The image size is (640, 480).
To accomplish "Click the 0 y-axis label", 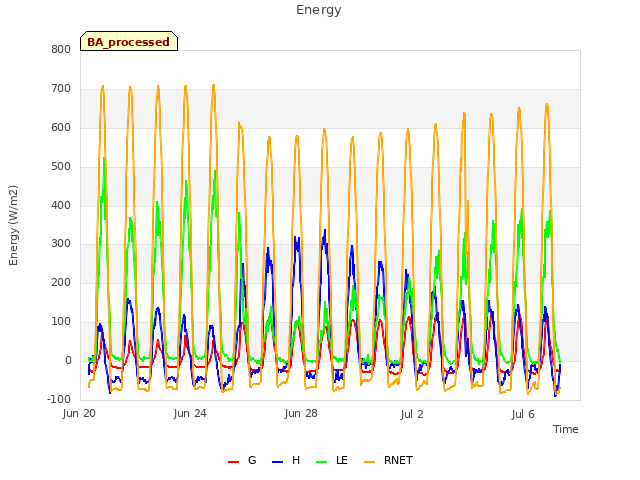I will click(68, 360).
